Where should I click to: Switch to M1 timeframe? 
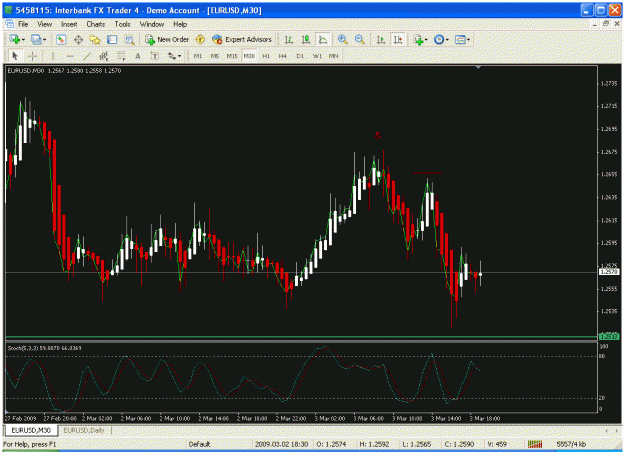click(x=198, y=56)
